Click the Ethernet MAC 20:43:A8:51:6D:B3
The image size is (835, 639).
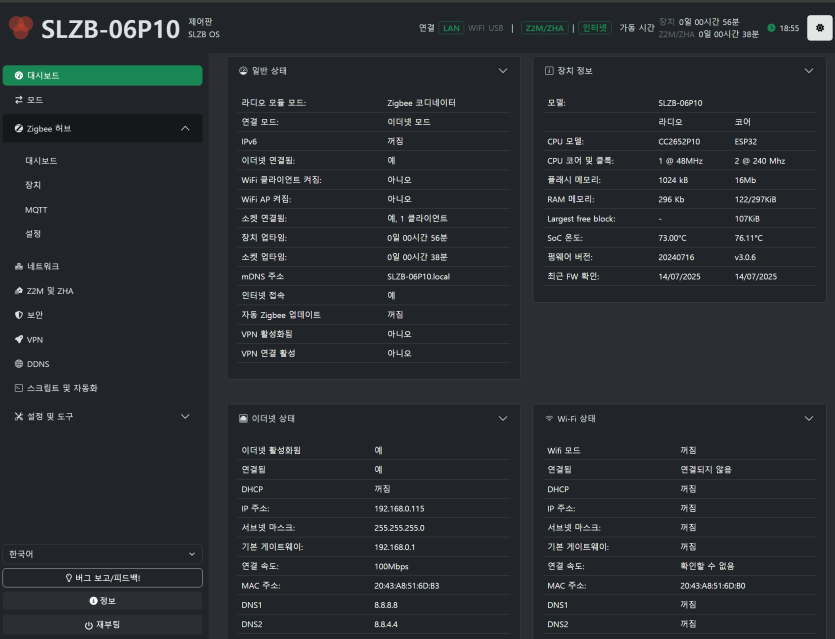406,586
